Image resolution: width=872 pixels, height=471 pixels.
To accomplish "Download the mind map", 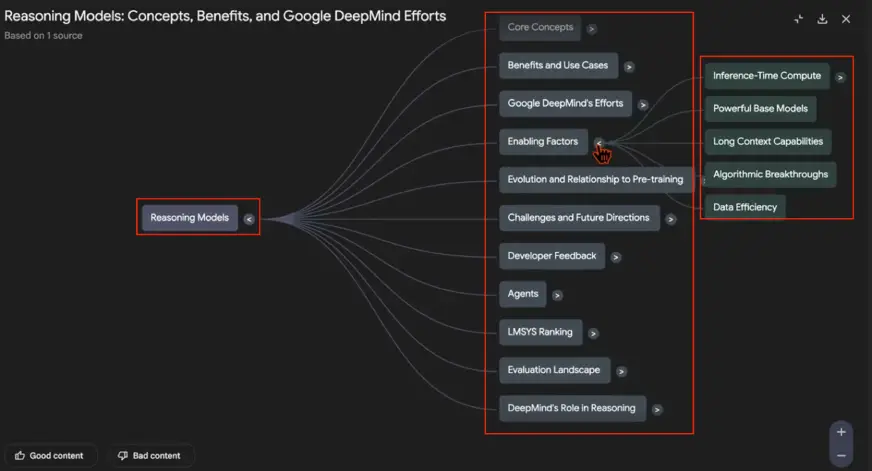I will tap(822, 19).
